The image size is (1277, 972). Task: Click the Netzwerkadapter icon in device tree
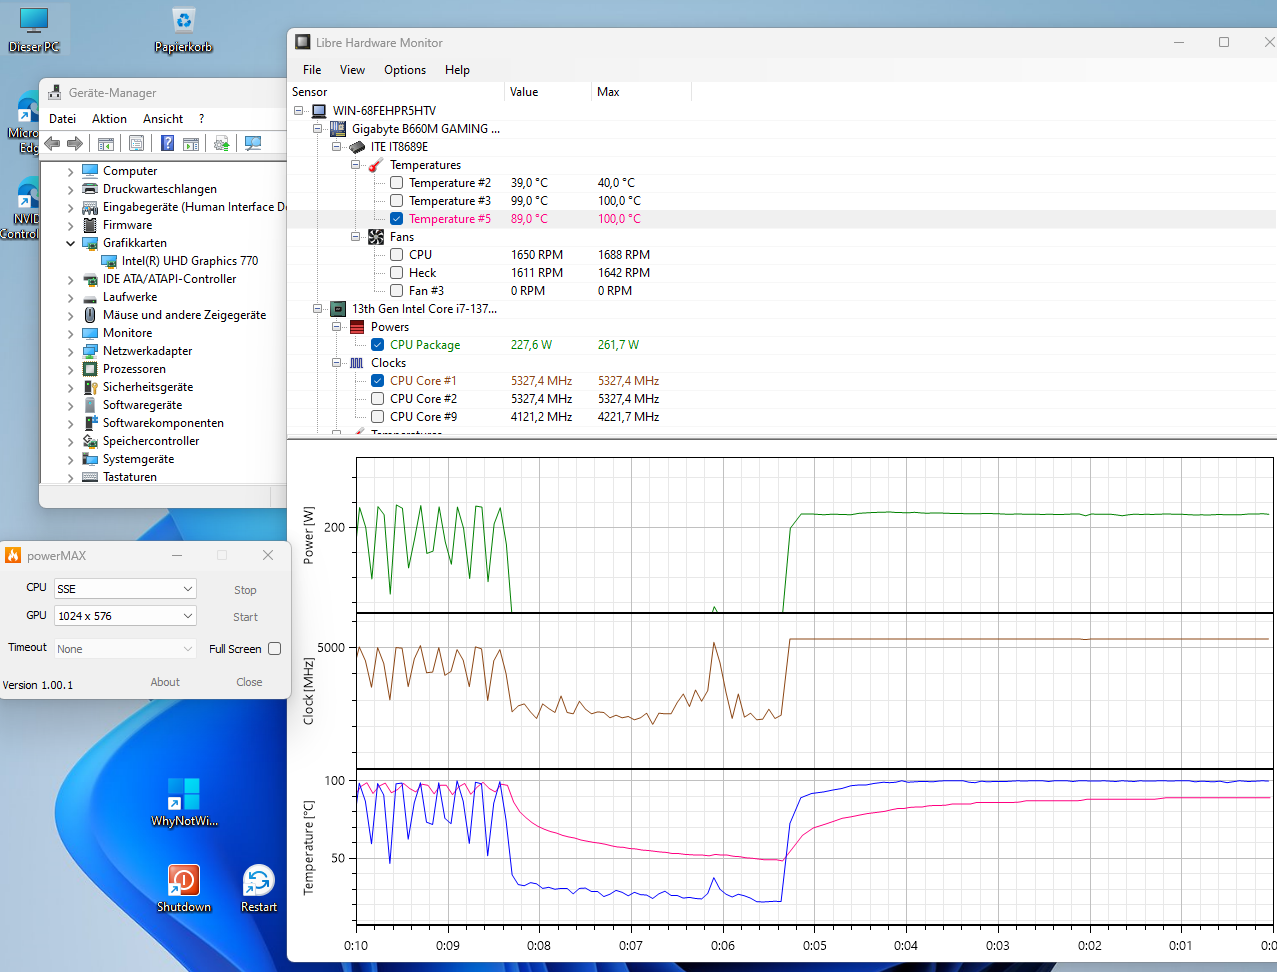pyautogui.click(x=90, y=351)
